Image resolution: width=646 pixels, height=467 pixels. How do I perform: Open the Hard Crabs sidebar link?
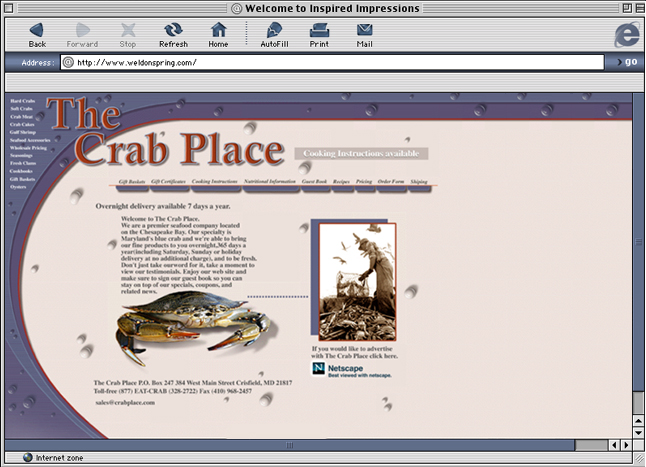click(x=22, y=102)
